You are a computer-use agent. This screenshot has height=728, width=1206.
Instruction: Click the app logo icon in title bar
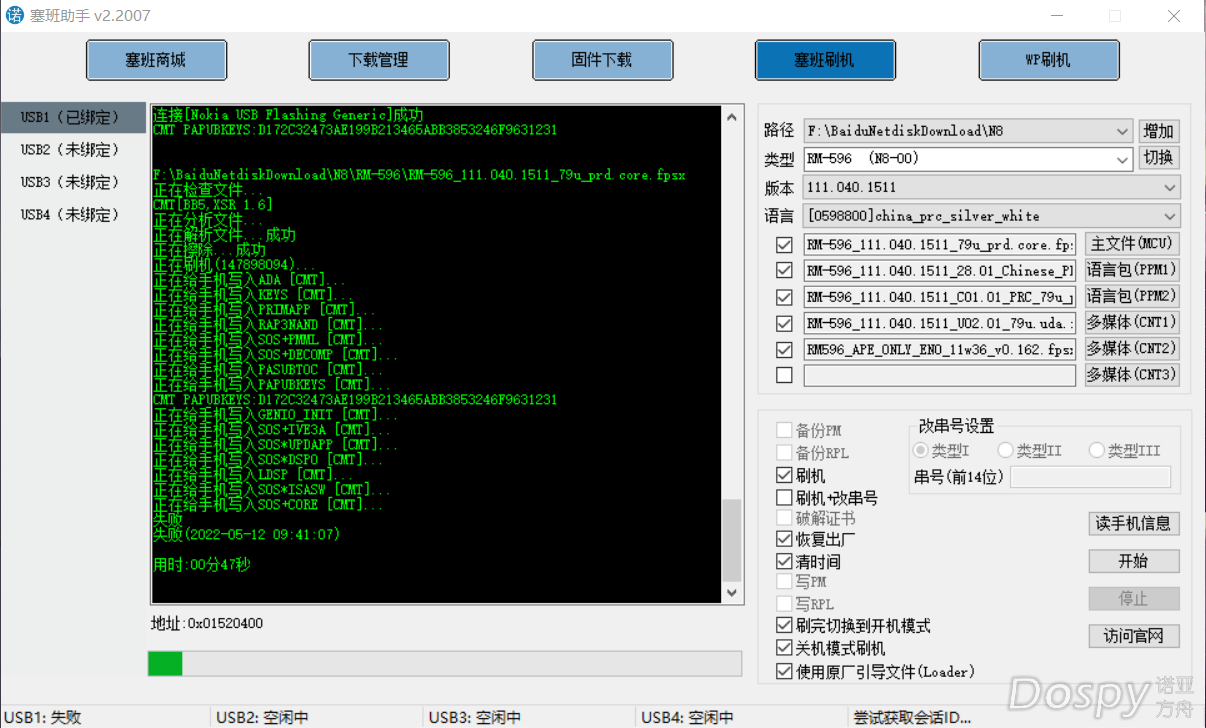(x=15, y=15)
